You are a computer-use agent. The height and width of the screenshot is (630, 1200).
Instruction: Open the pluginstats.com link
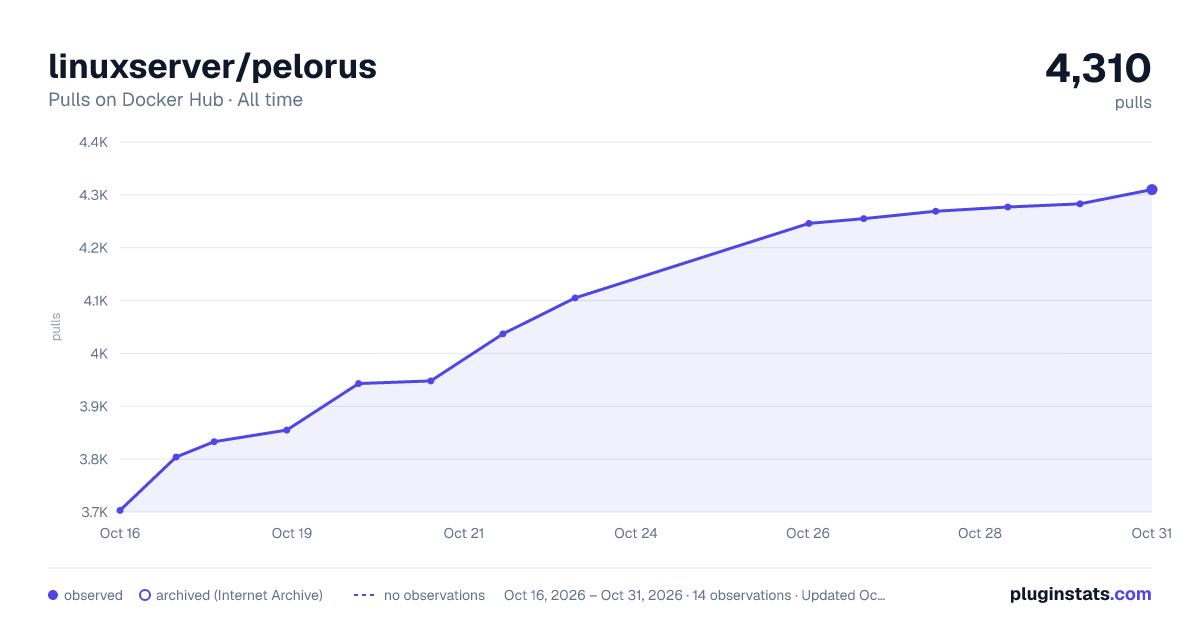point(1080,594)
